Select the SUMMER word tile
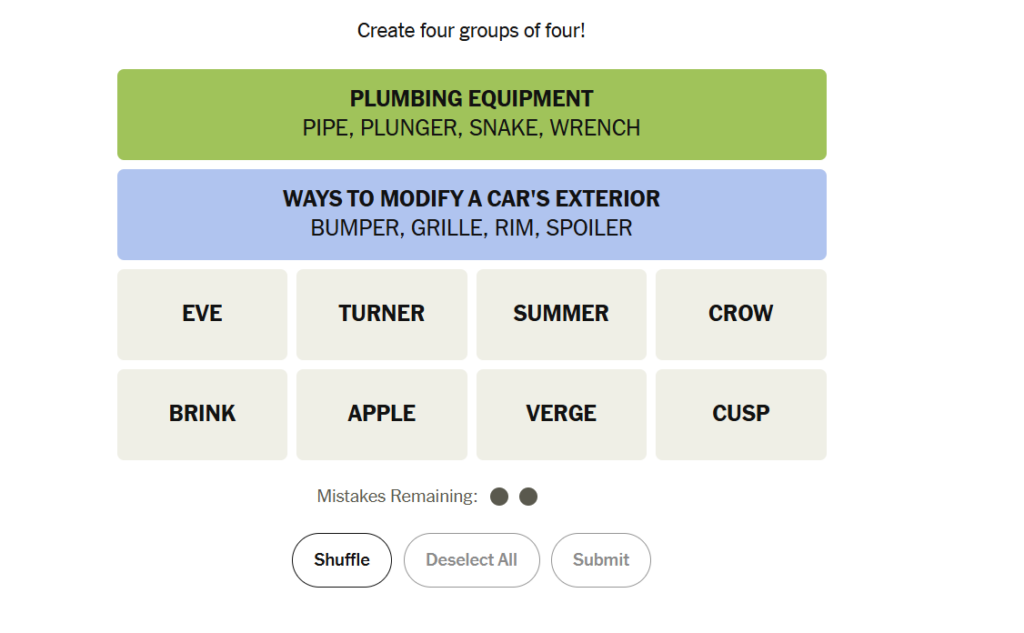Image resolution: width=1024 pixels, height=633 pixels. [561, 314]
